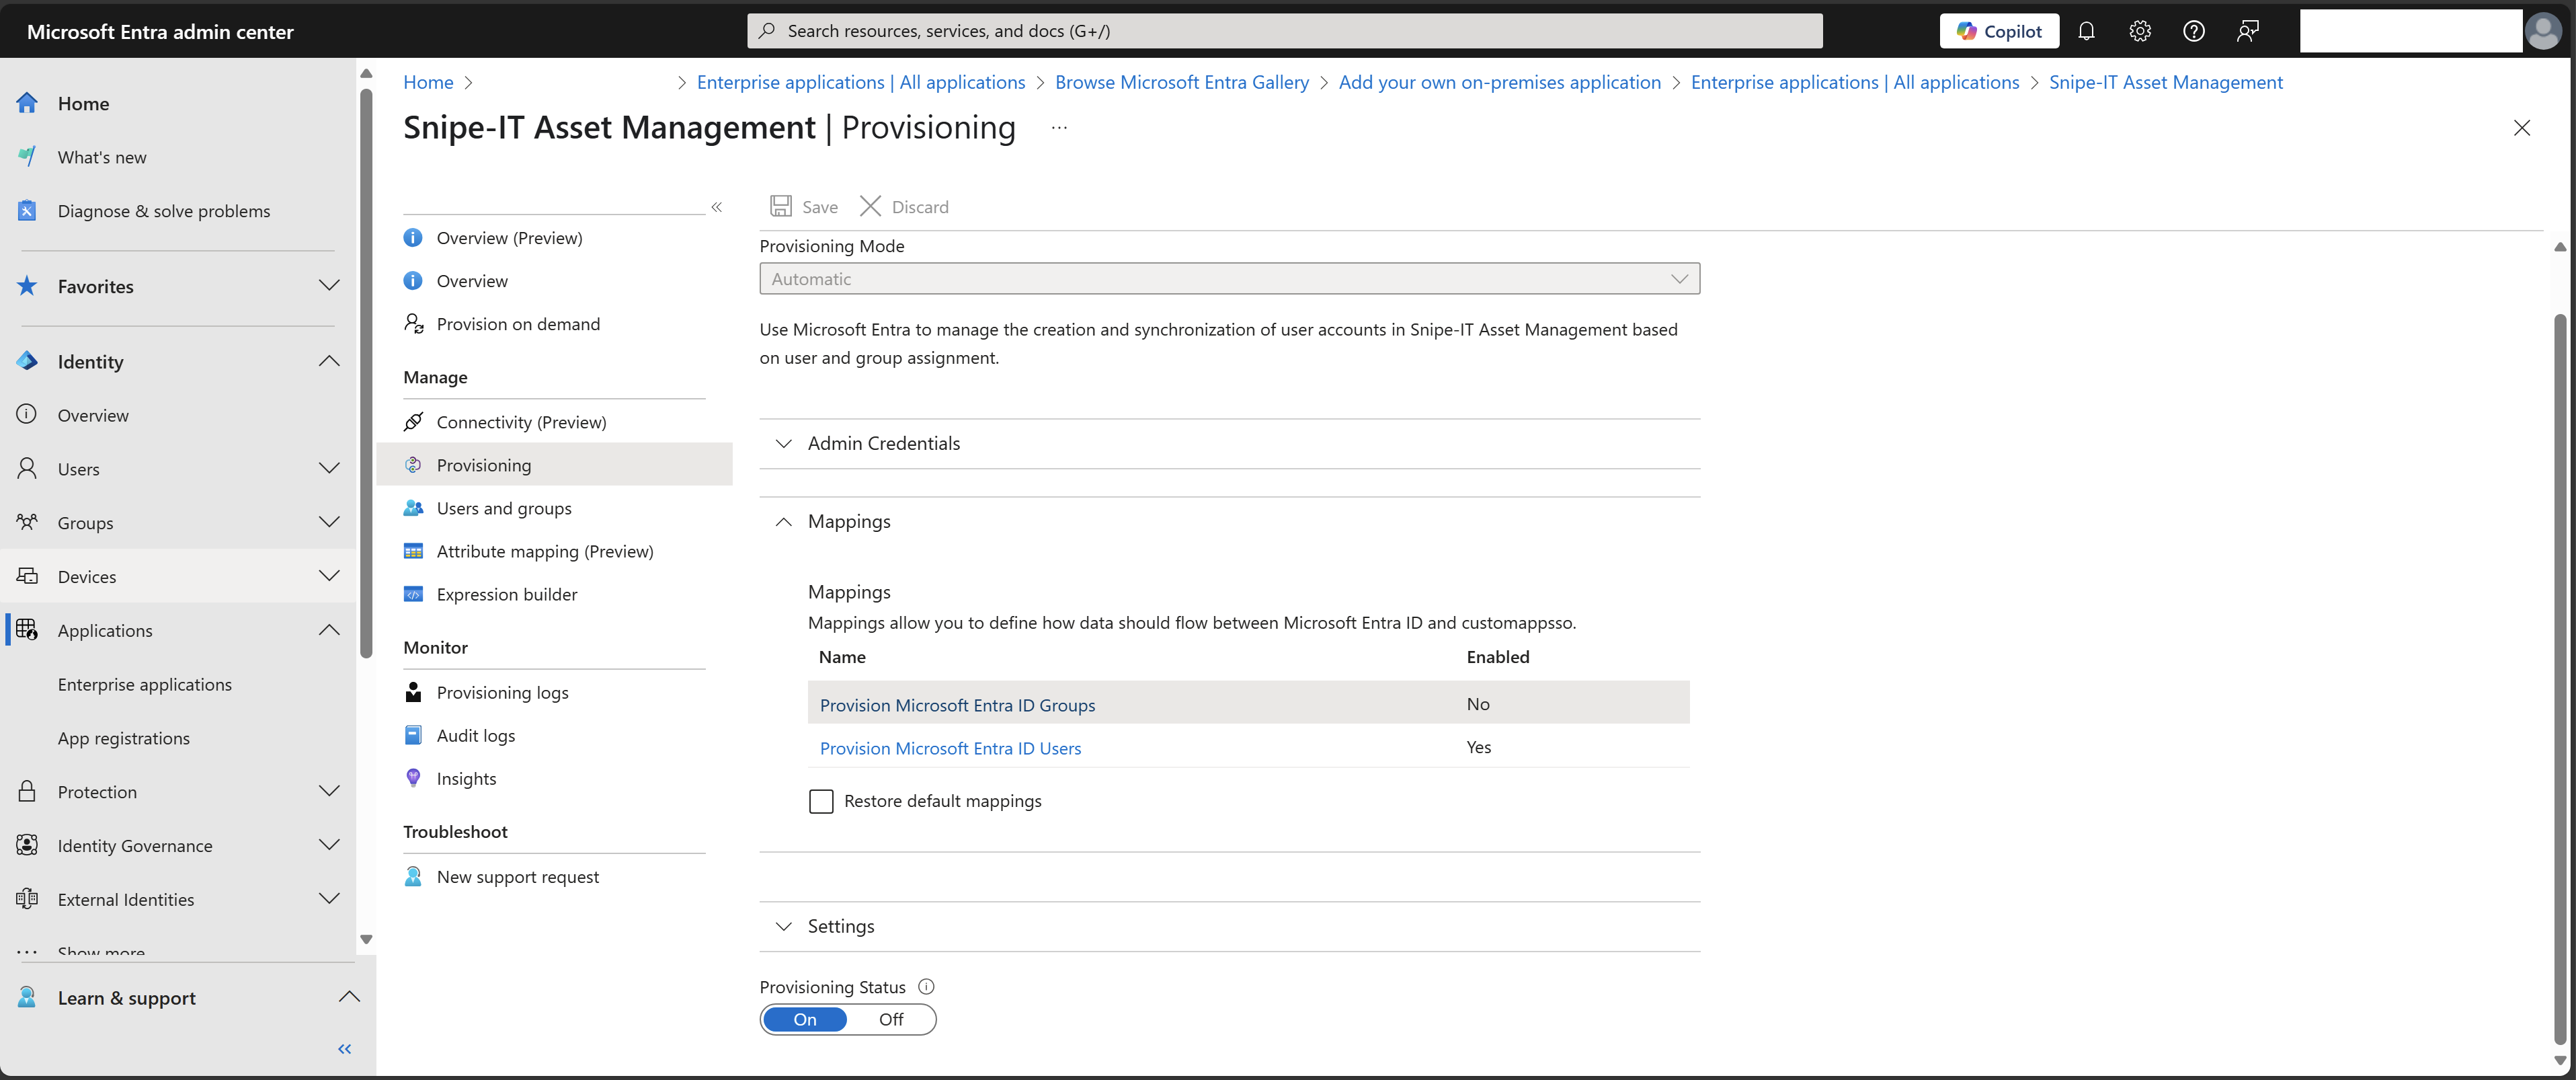Set Provisioning Status to On
The width and height of the screenshot is (2576, 1080).
[x=805, y=1019]
